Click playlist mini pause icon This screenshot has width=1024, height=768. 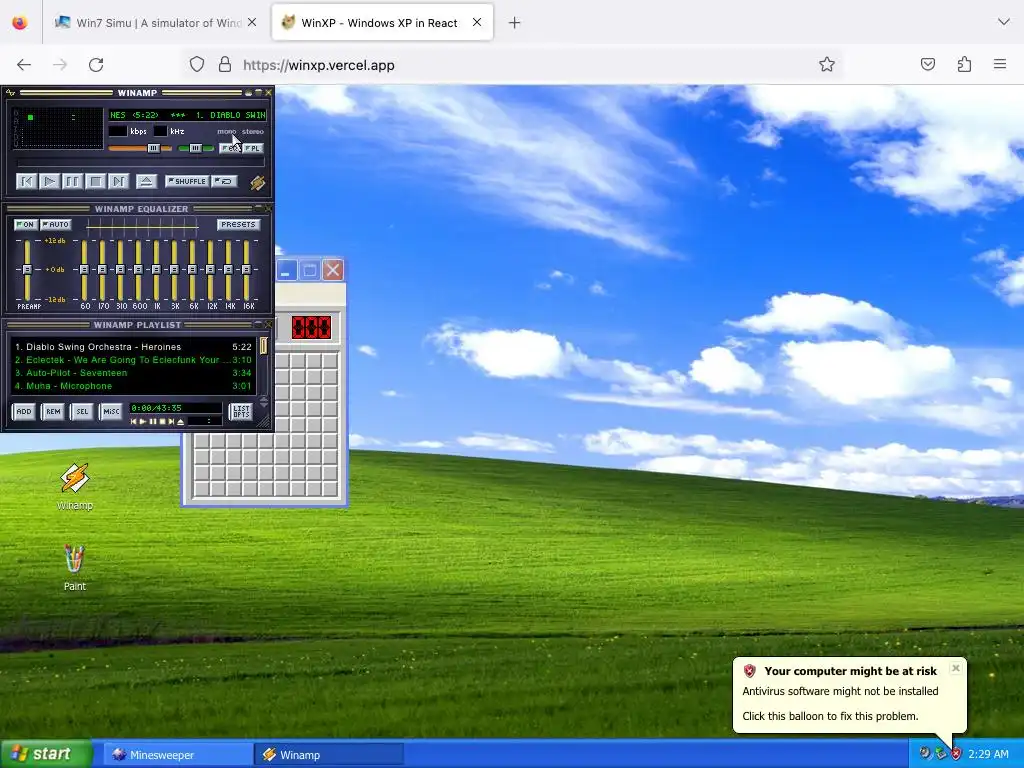[153, 422]
